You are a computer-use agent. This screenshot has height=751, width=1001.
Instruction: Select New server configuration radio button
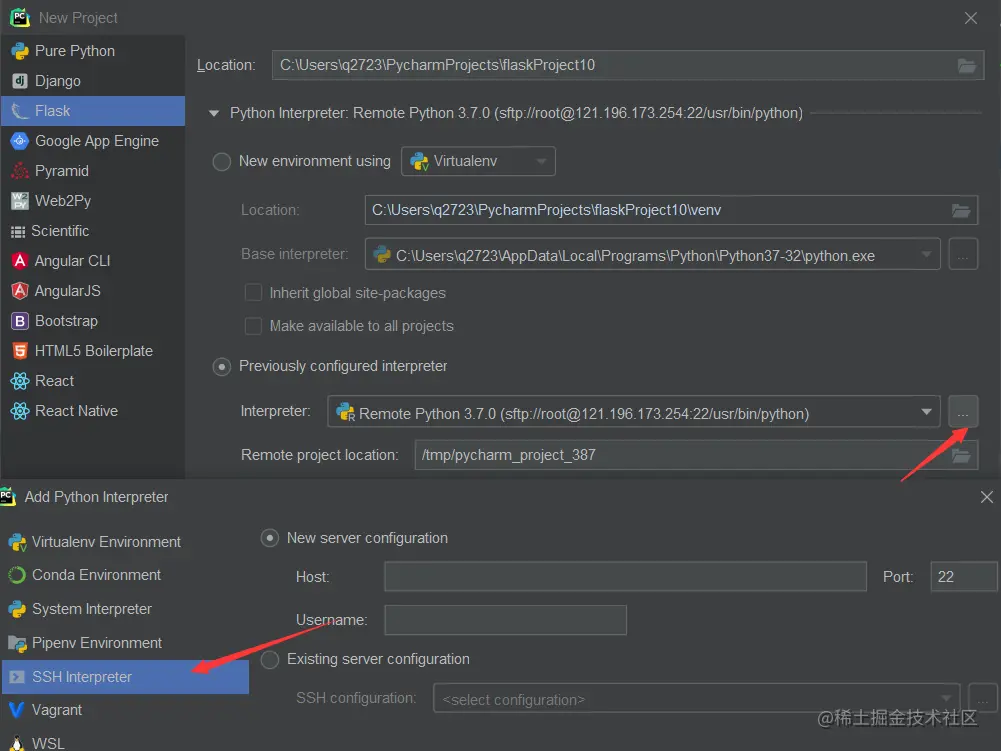click(270, 538)
